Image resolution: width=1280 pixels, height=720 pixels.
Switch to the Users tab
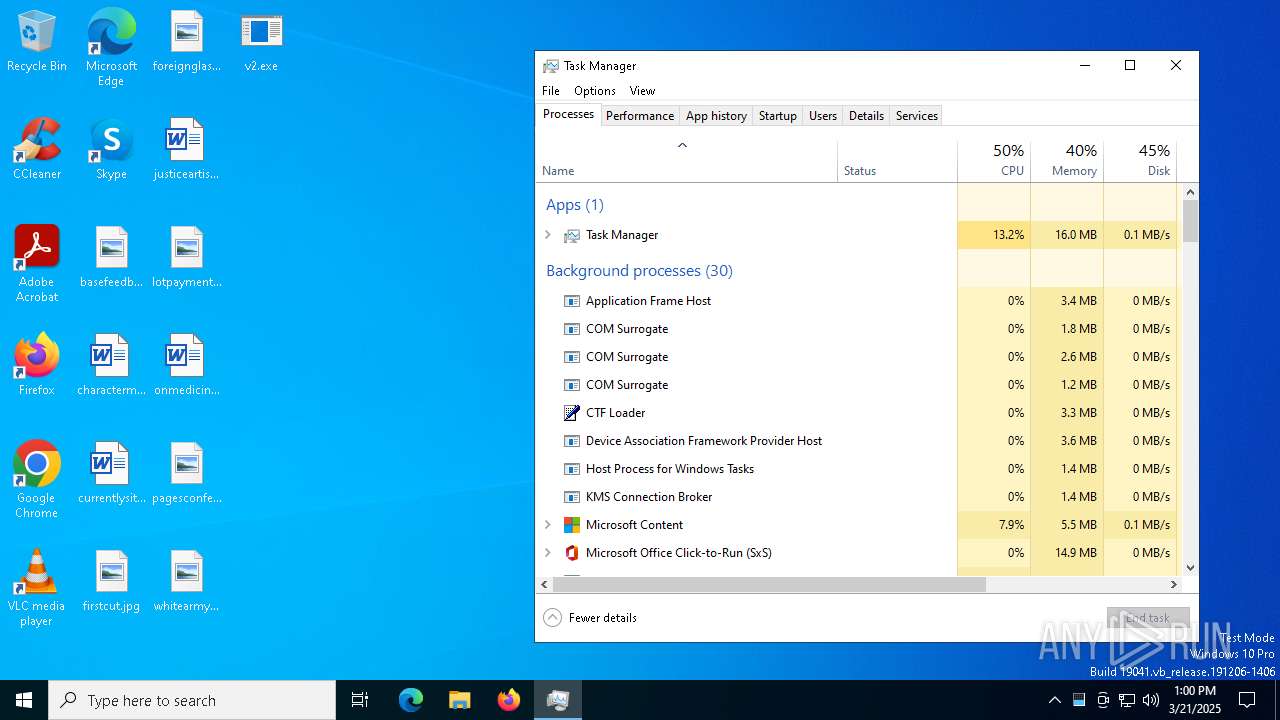tap(822, 116)
